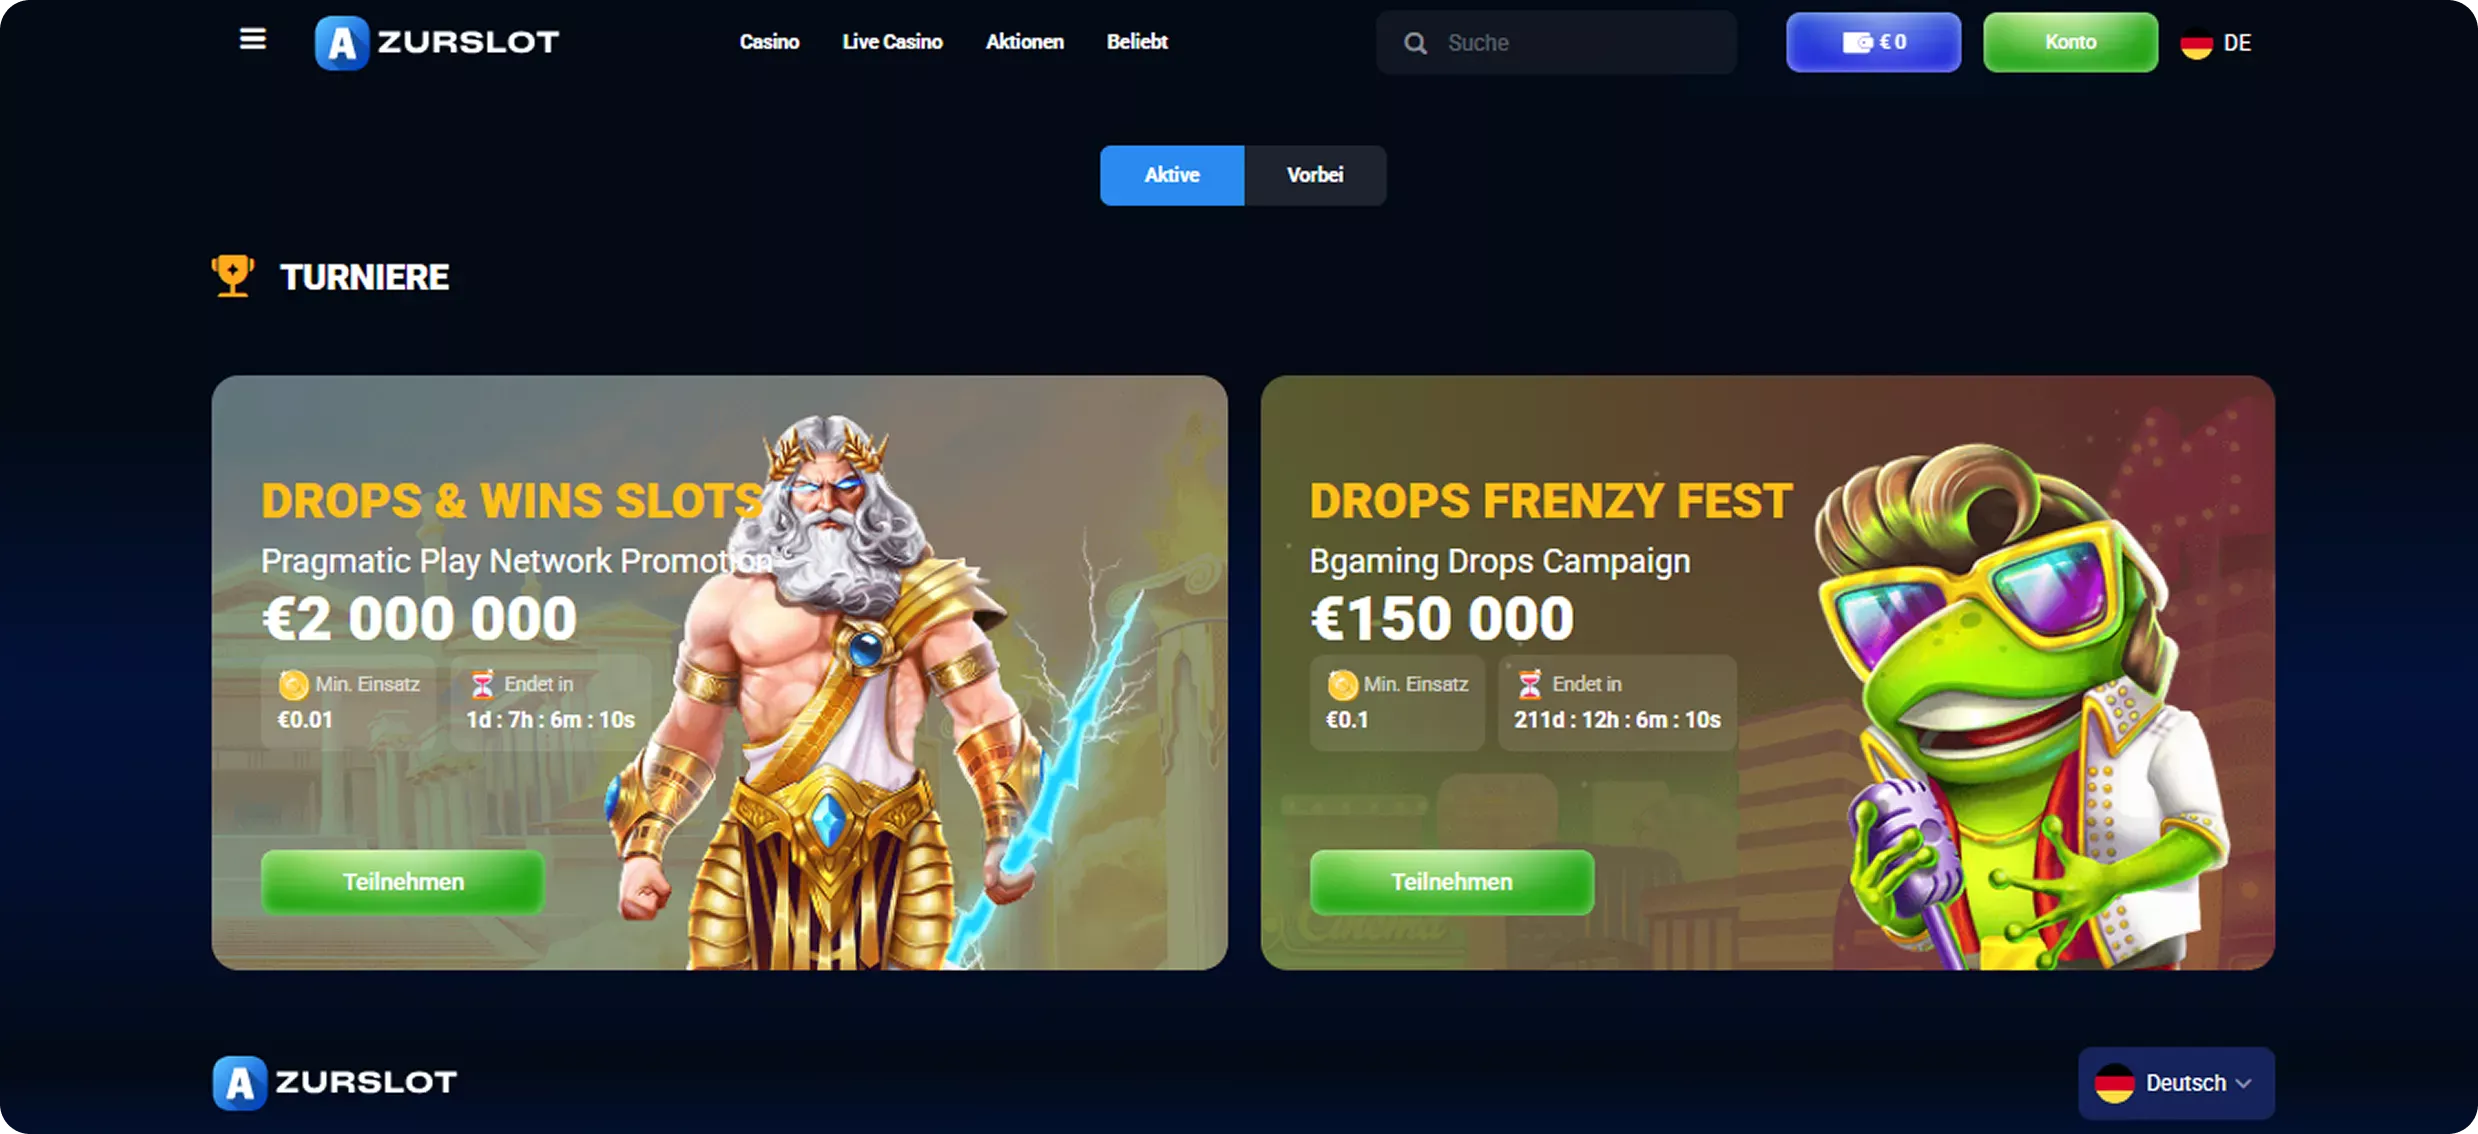Image resolution: width=2478 pixels, height=1134 pixels.
Task: Open the DE language selector in header
Action: pyautogui.click(x=2216, y=43)
